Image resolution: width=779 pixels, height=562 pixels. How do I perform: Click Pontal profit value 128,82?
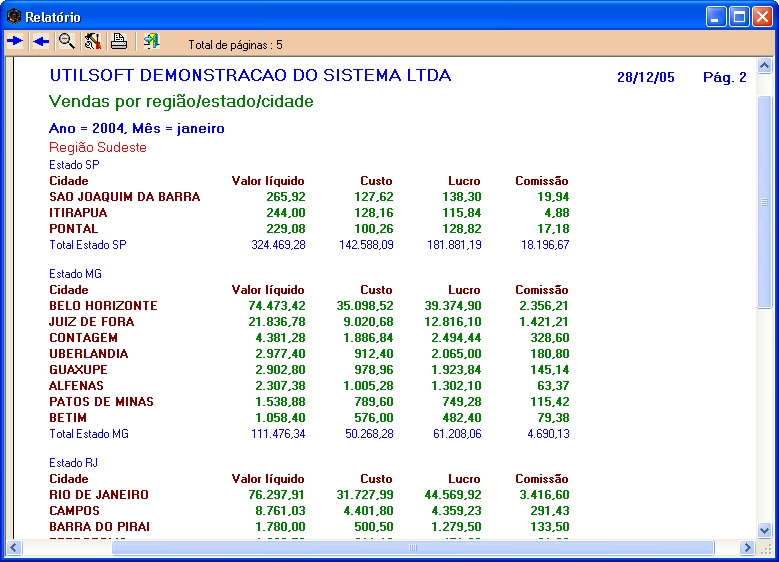pyautogui.click(x=462, y=229)
